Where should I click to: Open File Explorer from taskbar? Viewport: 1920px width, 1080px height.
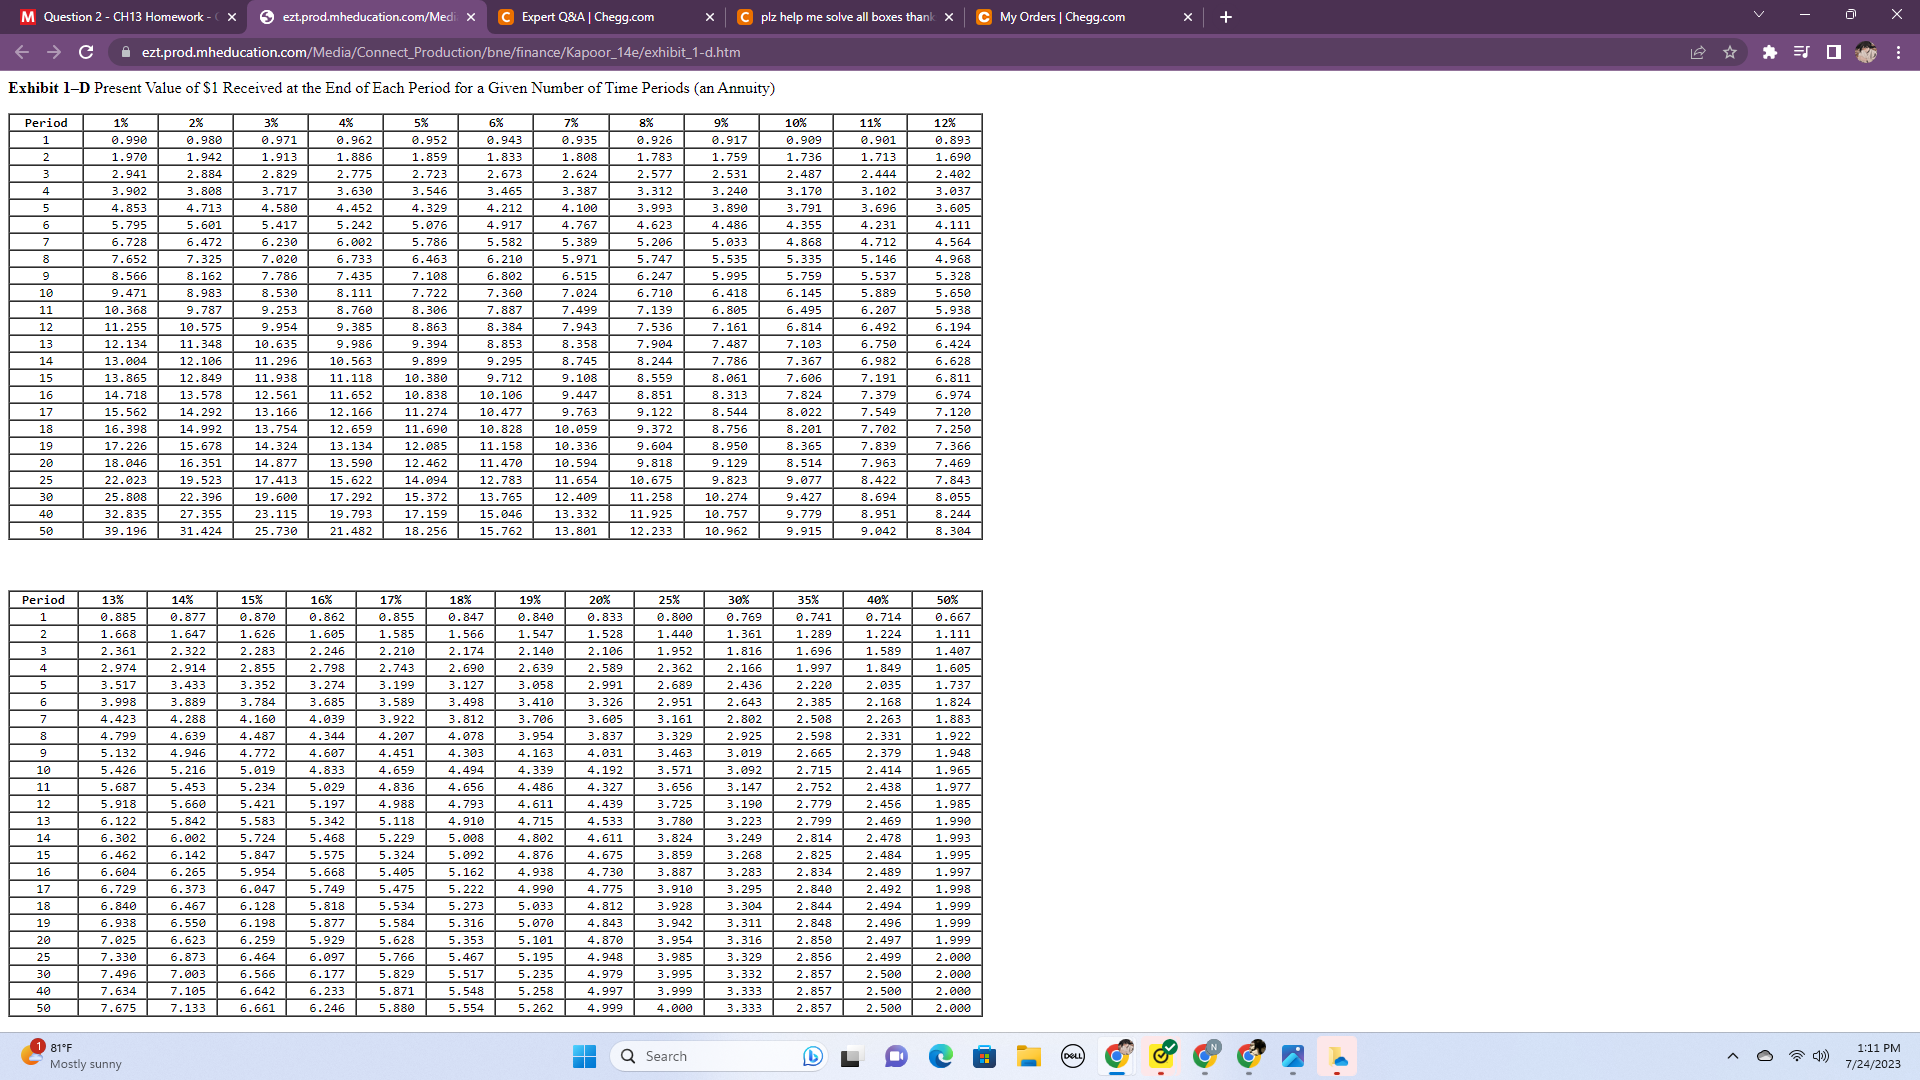point(1029,1056)
